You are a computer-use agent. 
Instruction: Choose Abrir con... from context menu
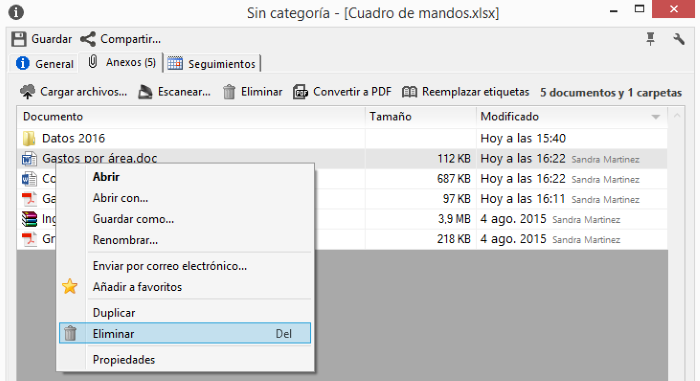pyautogui.click(x=185, y=198)
